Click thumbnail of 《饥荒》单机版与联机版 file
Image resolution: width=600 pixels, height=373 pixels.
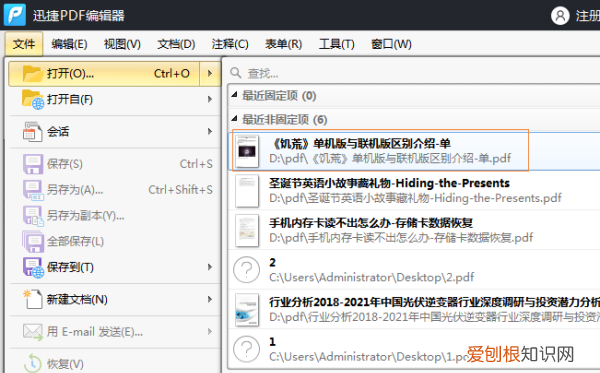247,151
